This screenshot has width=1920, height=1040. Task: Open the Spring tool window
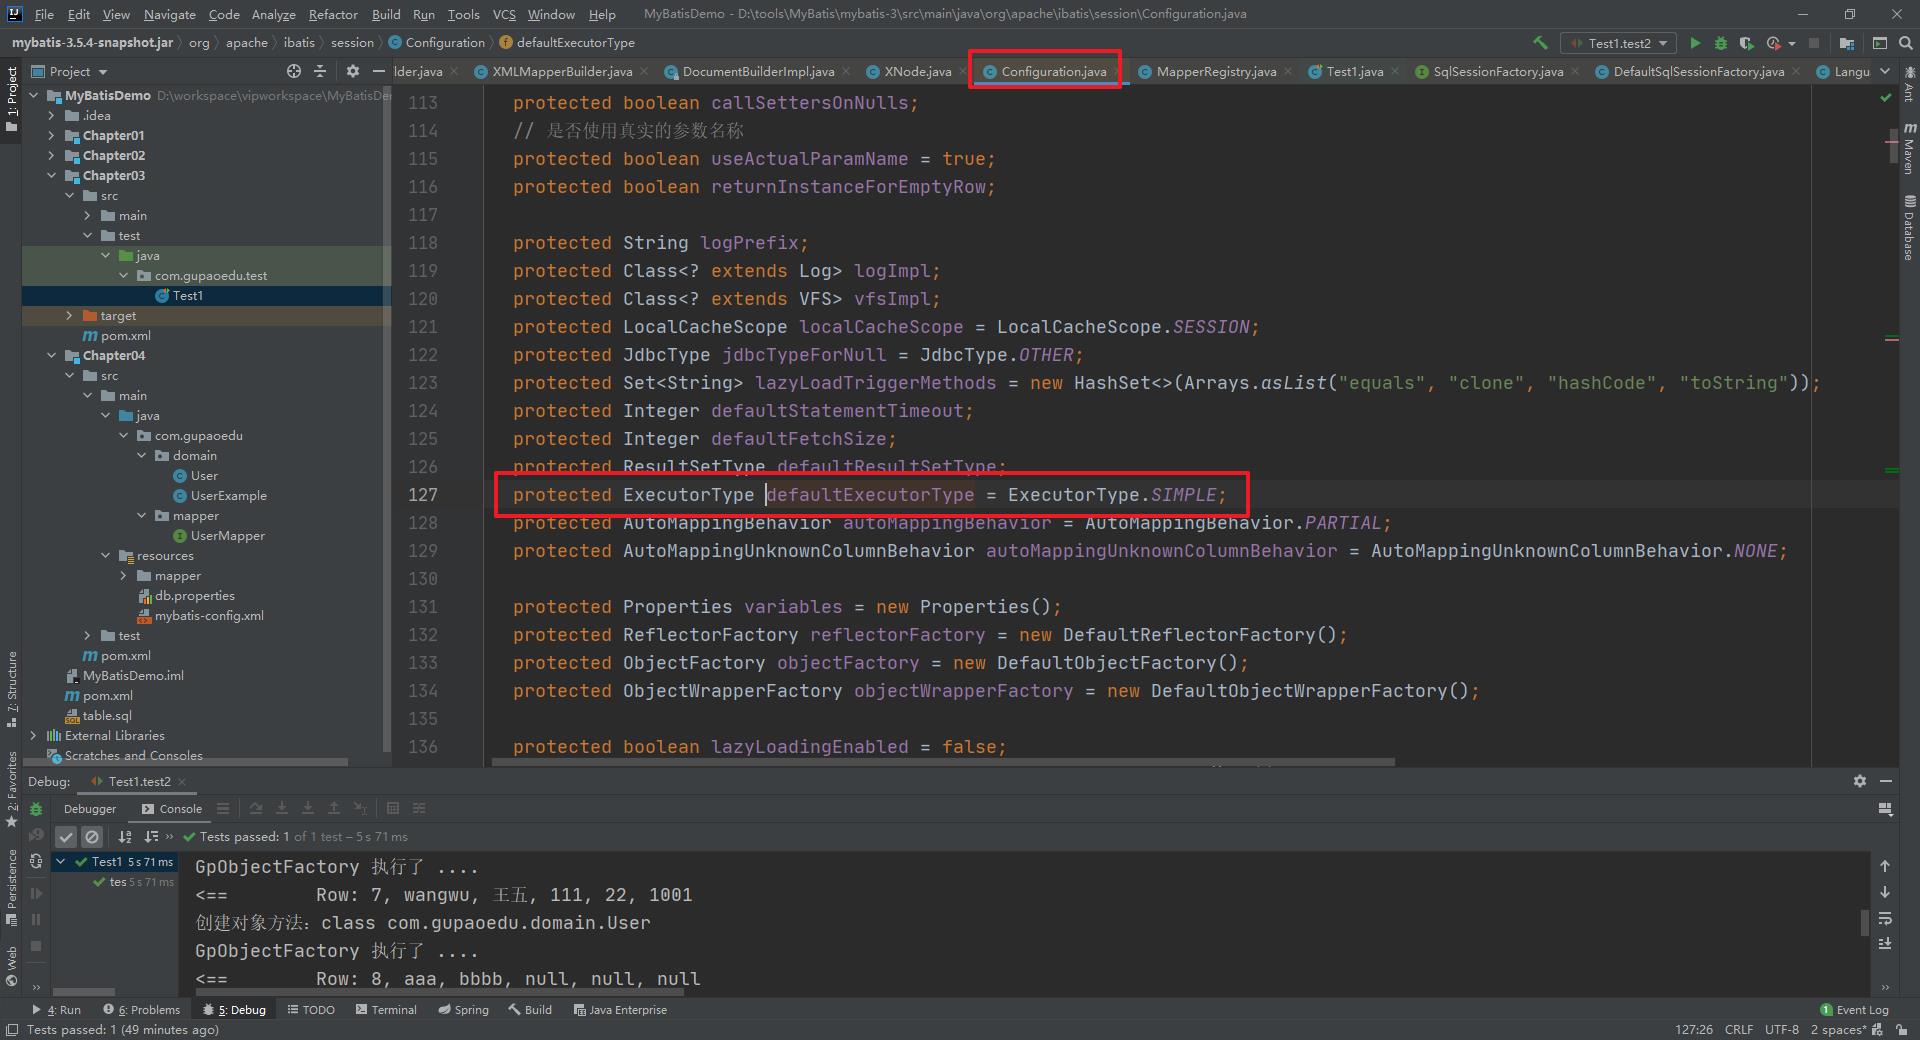click(x=463, y=1009)
